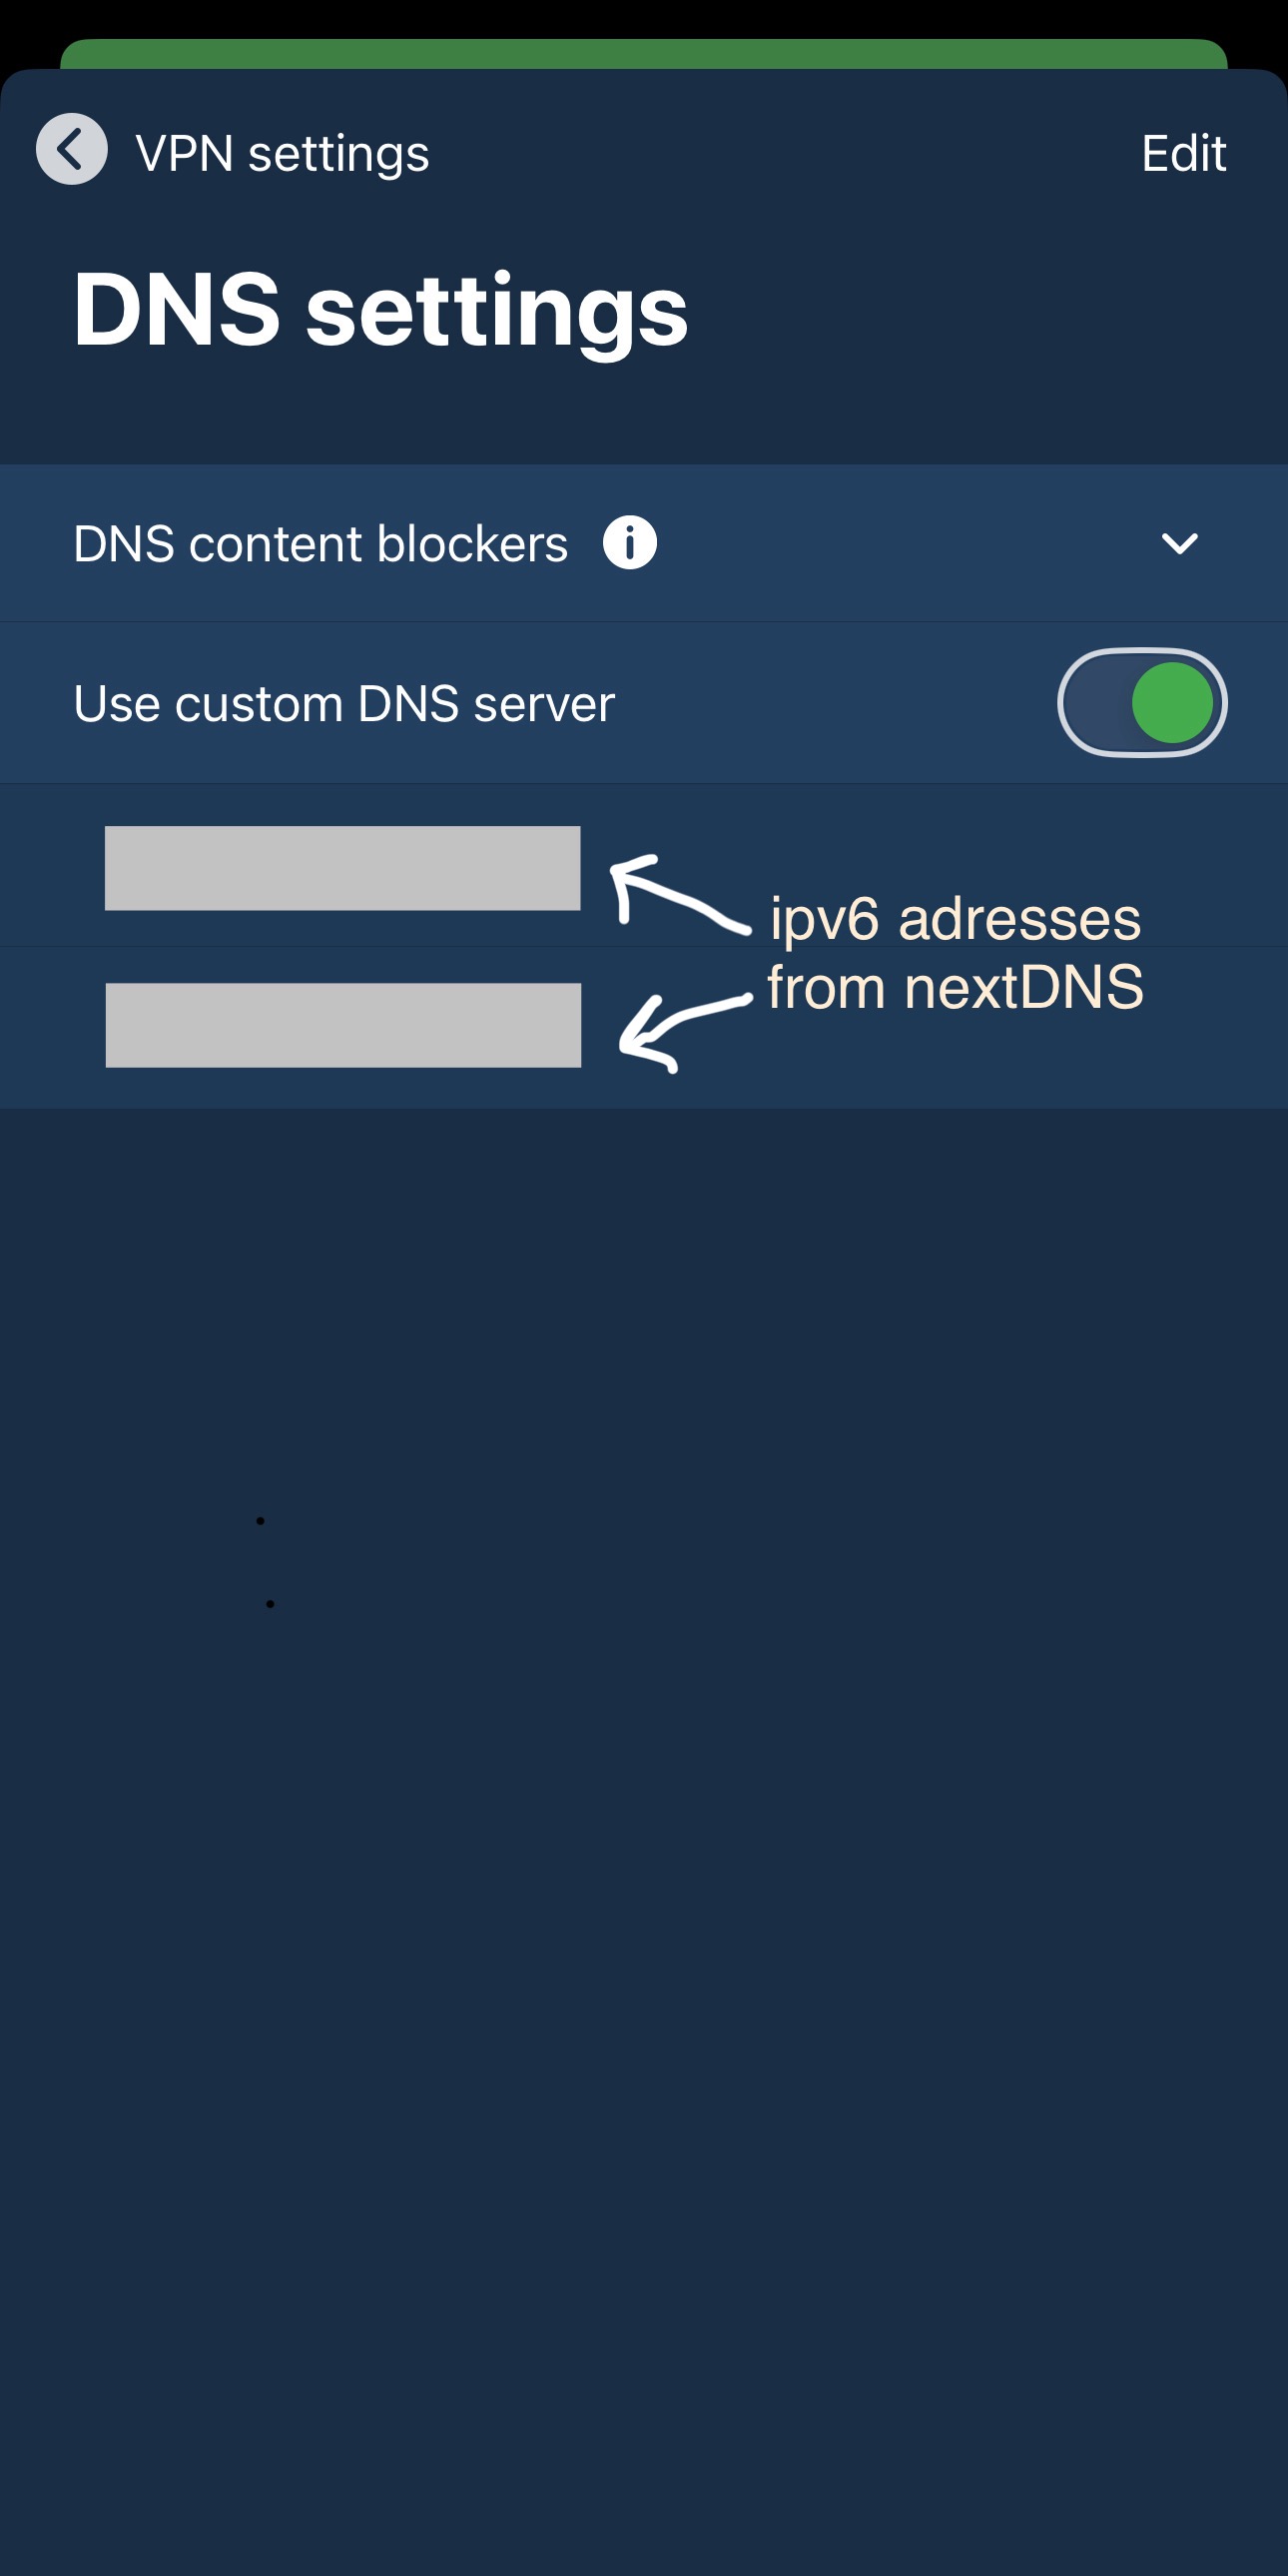Return via the VPN settings label
Image resolution: width=1288 pixels, height=2576 pixels.
282,153
